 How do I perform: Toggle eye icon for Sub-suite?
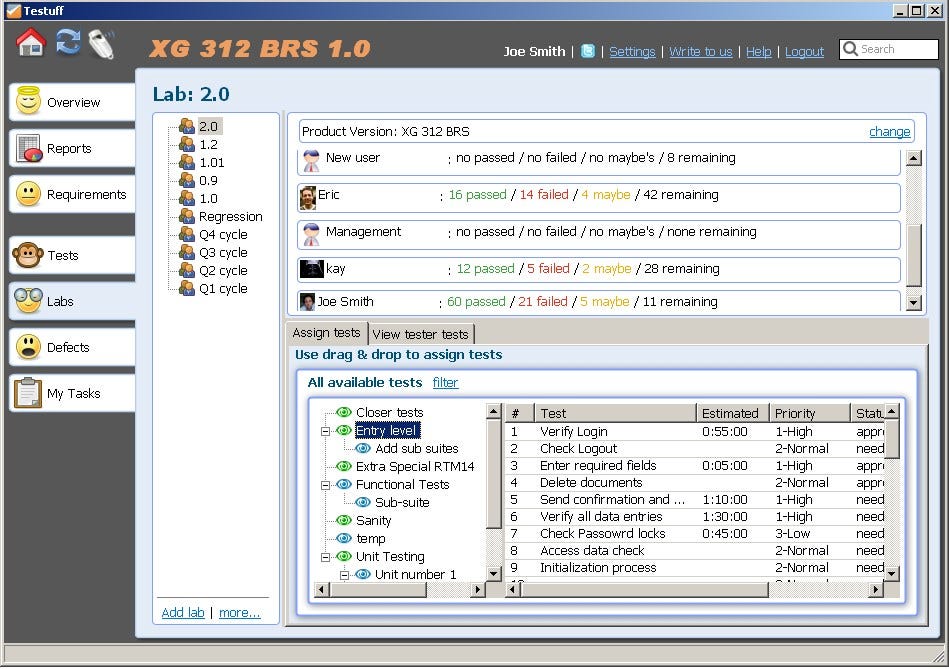coord(363,502)
